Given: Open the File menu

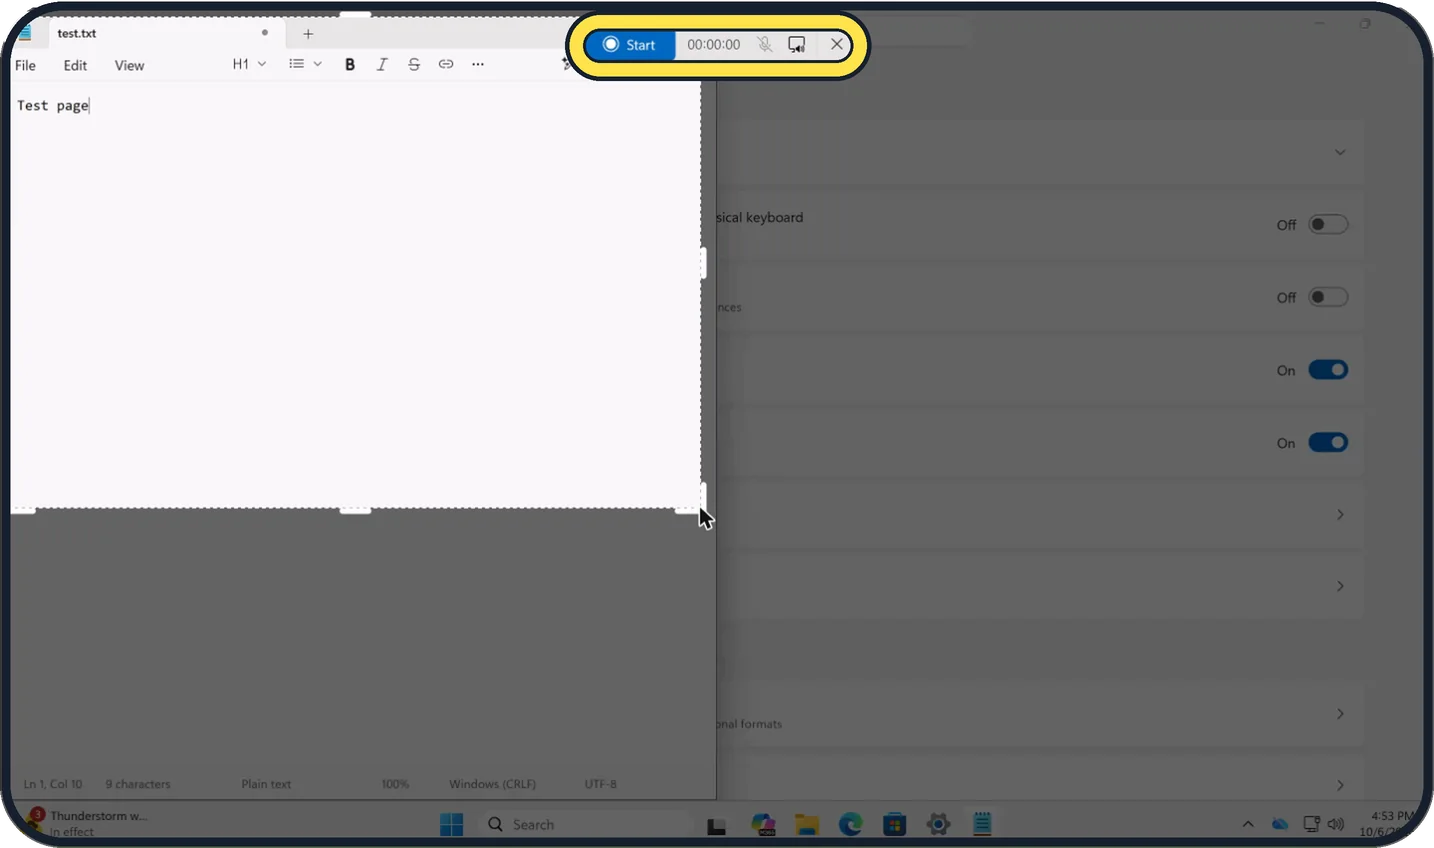Looking at the screenshot, I should click(26, 66).
